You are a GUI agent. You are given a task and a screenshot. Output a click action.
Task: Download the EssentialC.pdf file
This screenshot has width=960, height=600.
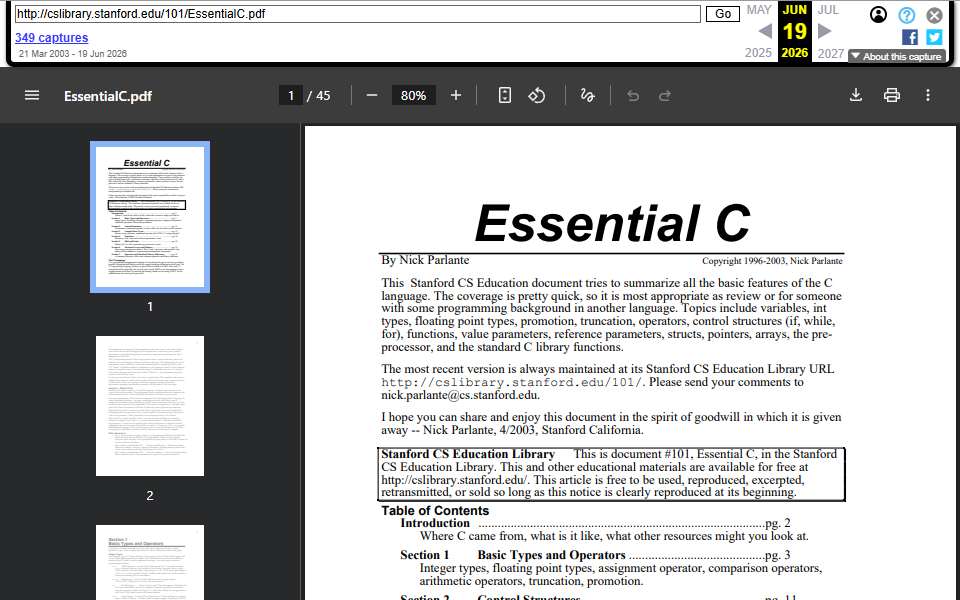coord(856,95)
